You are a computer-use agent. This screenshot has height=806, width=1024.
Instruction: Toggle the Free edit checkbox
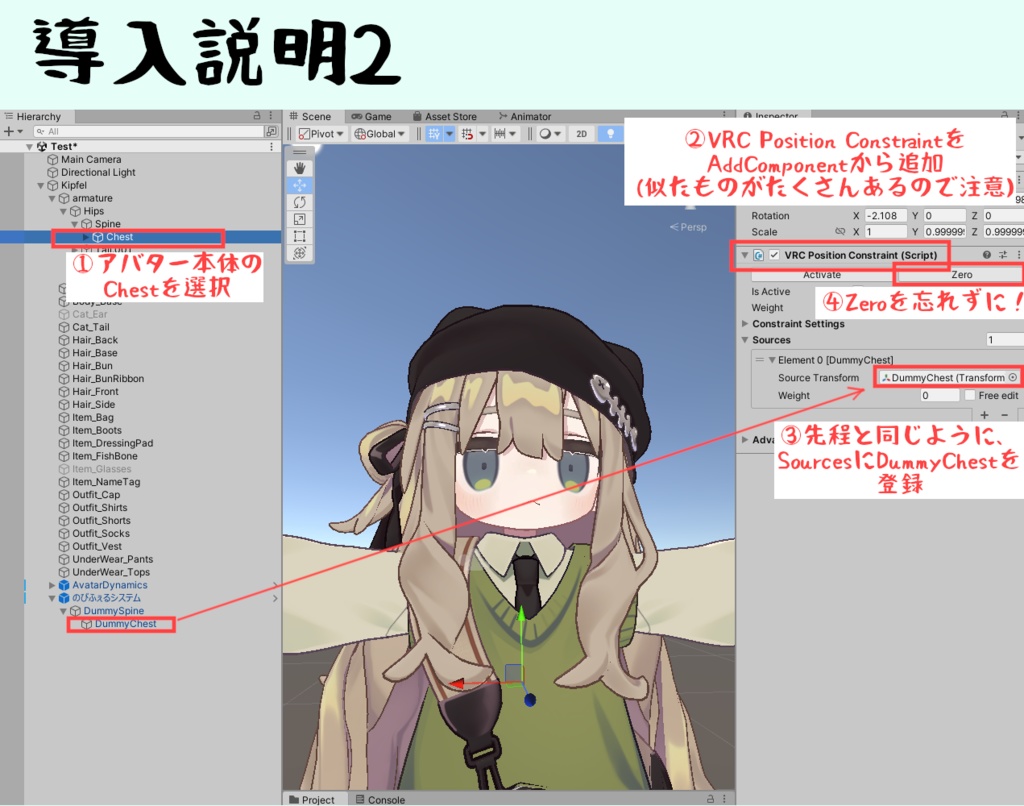pyautogui.click(x=970, y=395)
